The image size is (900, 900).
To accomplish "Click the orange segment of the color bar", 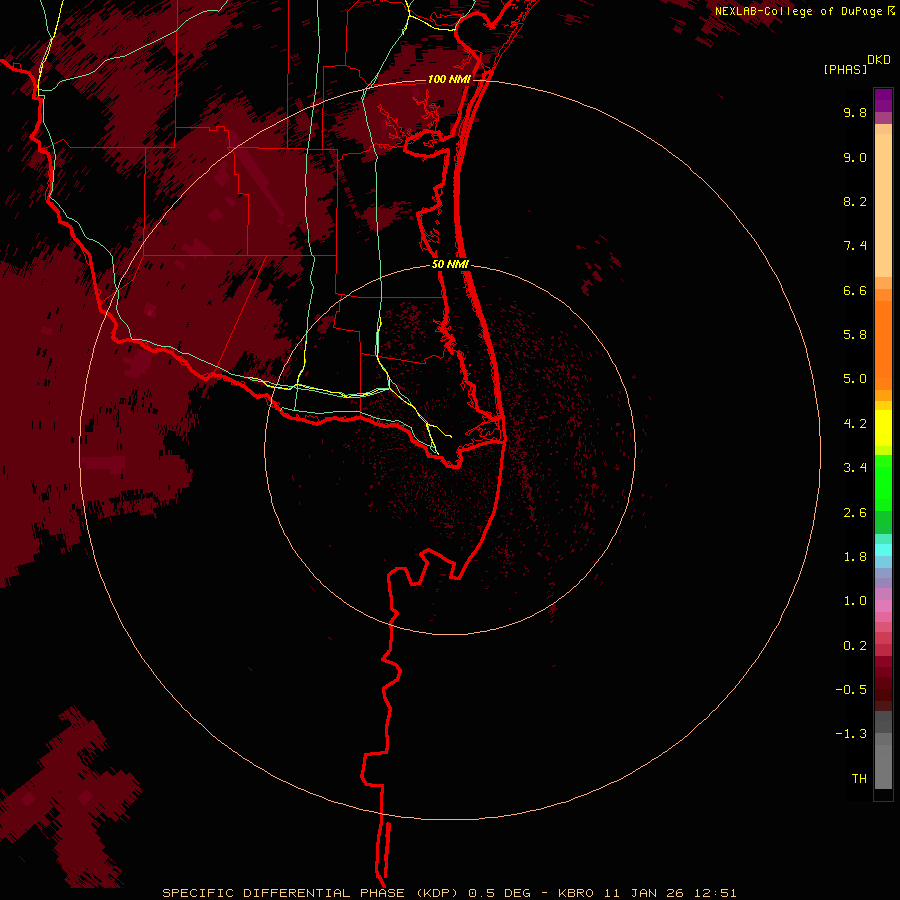I will [883, 346].
